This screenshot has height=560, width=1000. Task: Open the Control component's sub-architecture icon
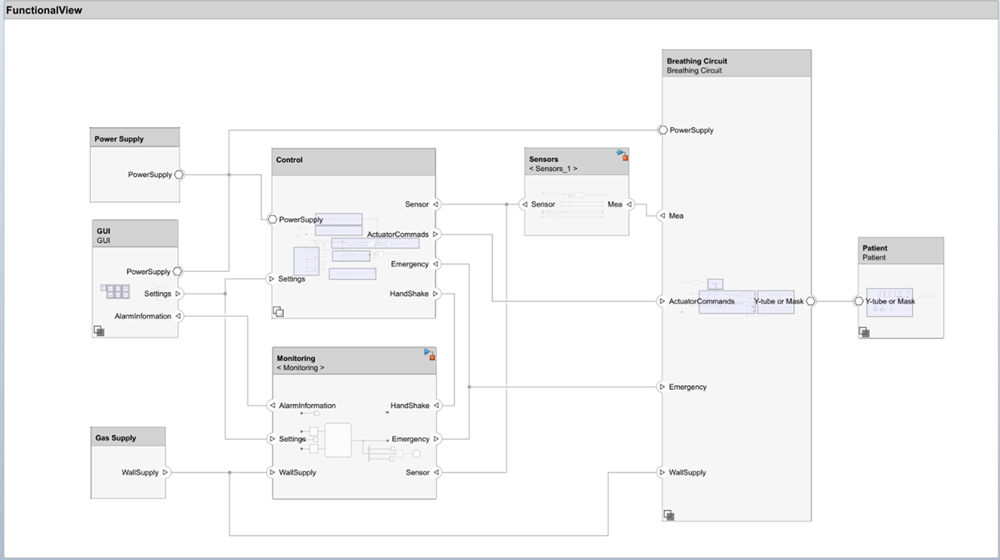point(279,312)
